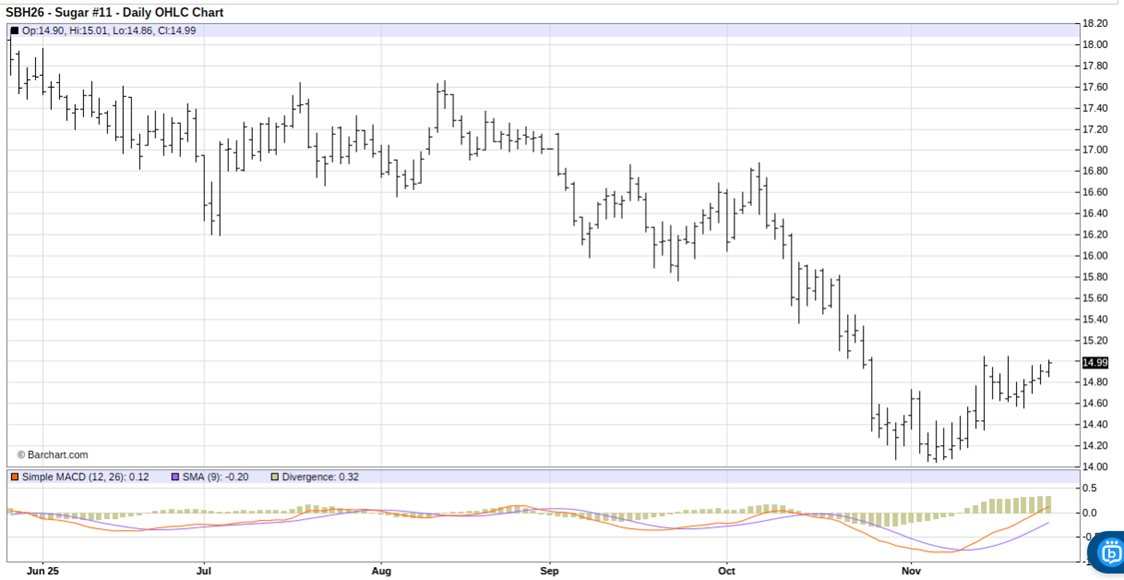
Task: Click the Jun 25 date axis label
Action: tap(42, 573)
